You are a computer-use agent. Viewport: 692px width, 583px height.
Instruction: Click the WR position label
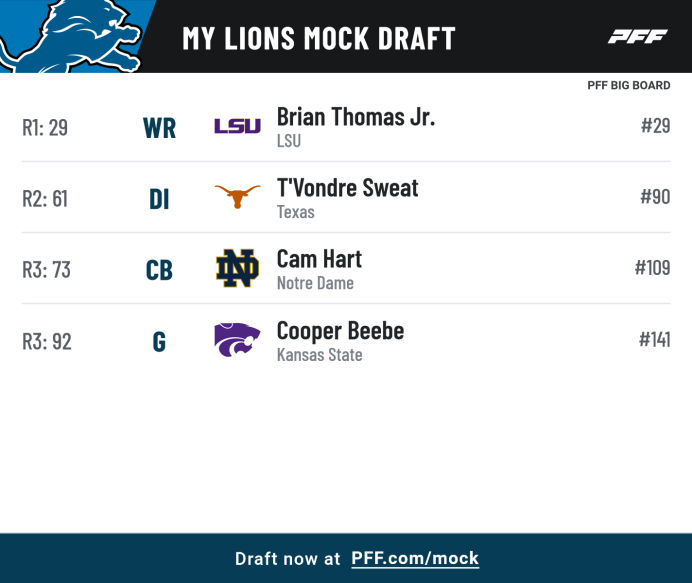coord(159,128)
